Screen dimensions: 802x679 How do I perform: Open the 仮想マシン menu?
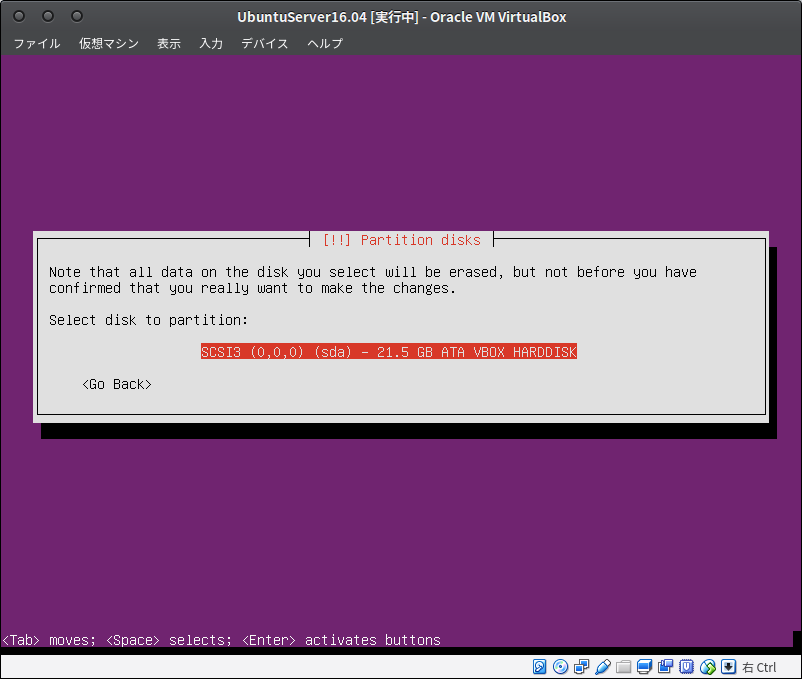click(x=109, y=43)
